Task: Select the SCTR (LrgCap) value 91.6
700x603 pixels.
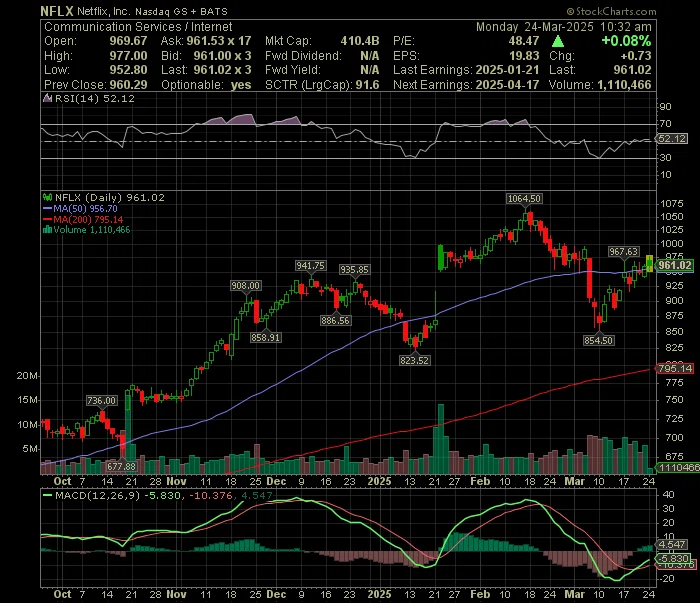Action: (x=367, y=85)
